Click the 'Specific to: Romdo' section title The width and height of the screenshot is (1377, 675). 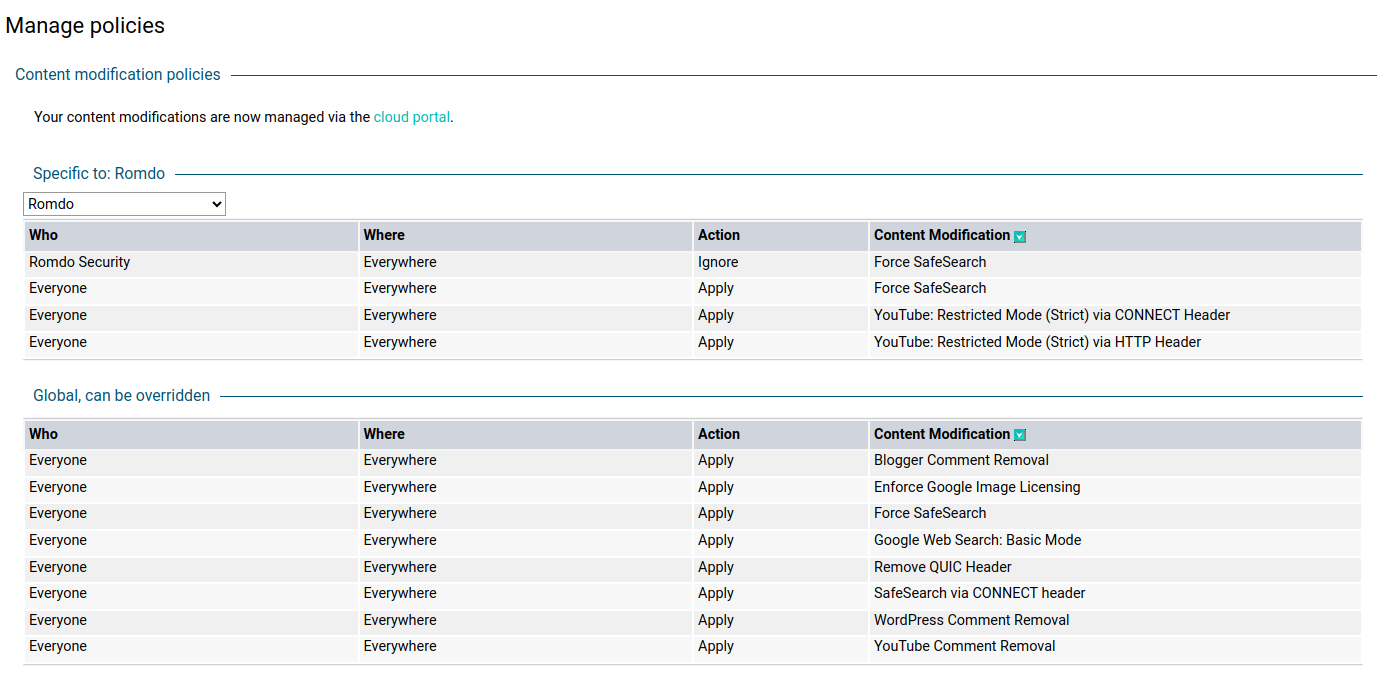click(99, 174)
